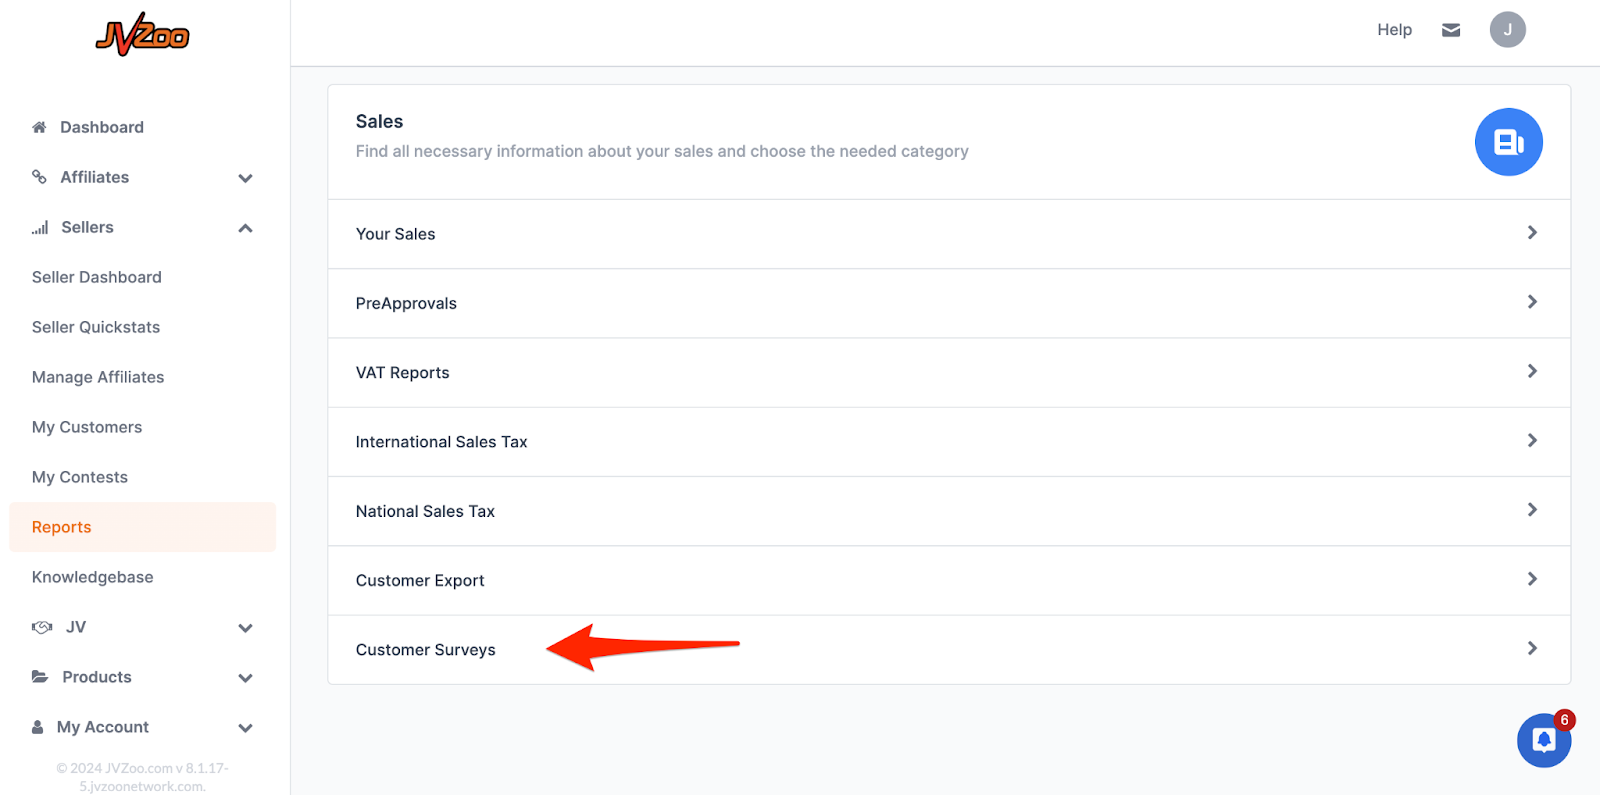
Task: Click chevron arrow on Your Sales row
Action: (1532, 233)
